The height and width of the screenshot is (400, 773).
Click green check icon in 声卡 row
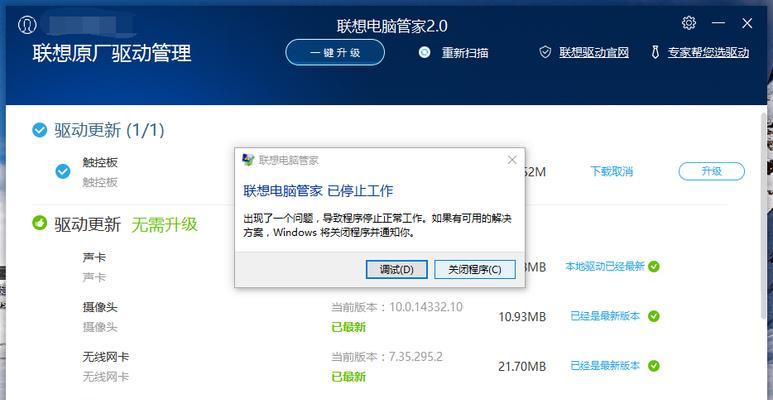click(654, 267)
